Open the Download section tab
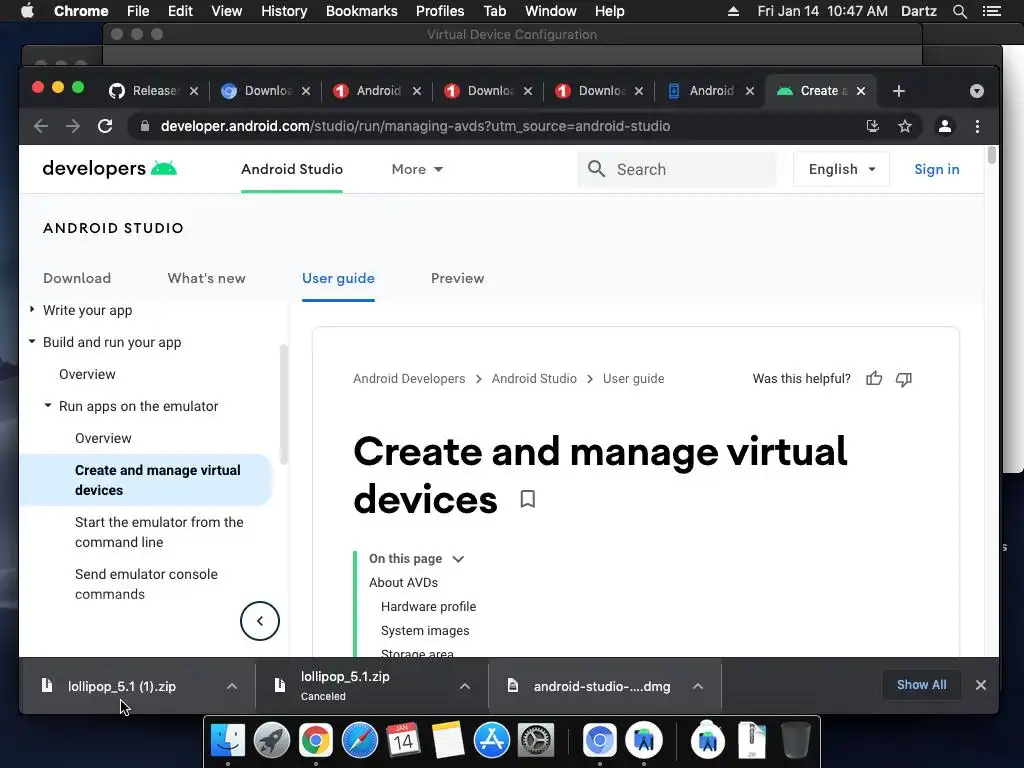The image size is (1024, 768). 77,278
